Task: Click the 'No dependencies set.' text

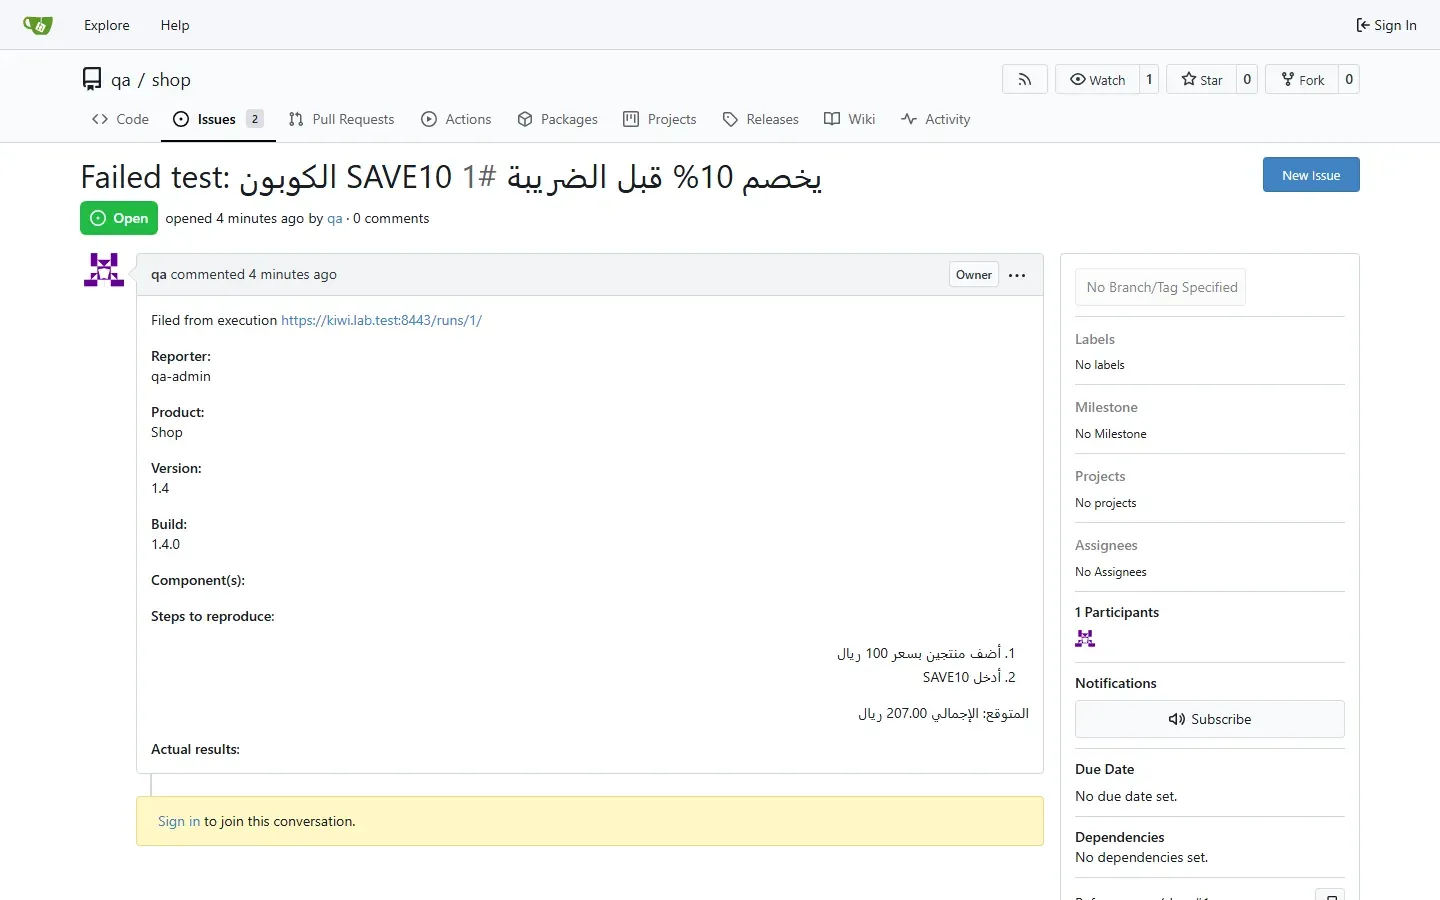Action: point(1142,857)
